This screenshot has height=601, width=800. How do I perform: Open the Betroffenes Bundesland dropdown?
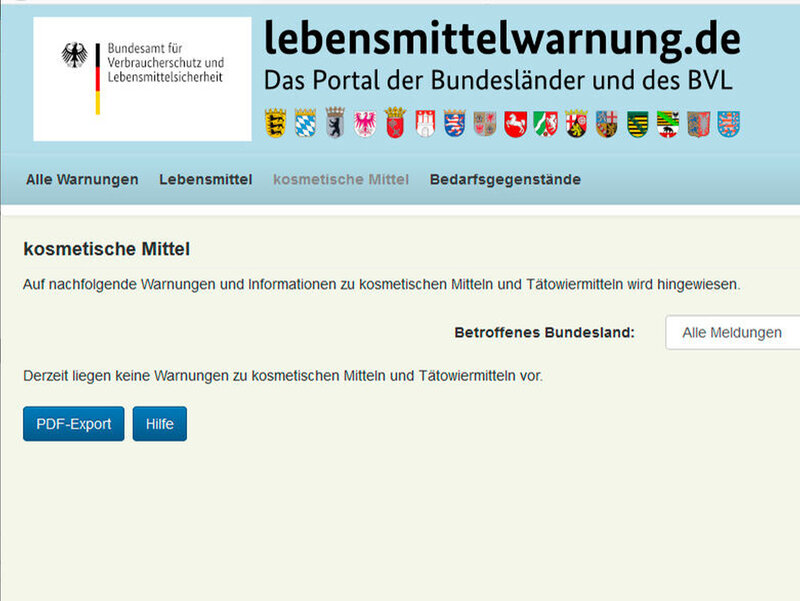tap(733, 333)
